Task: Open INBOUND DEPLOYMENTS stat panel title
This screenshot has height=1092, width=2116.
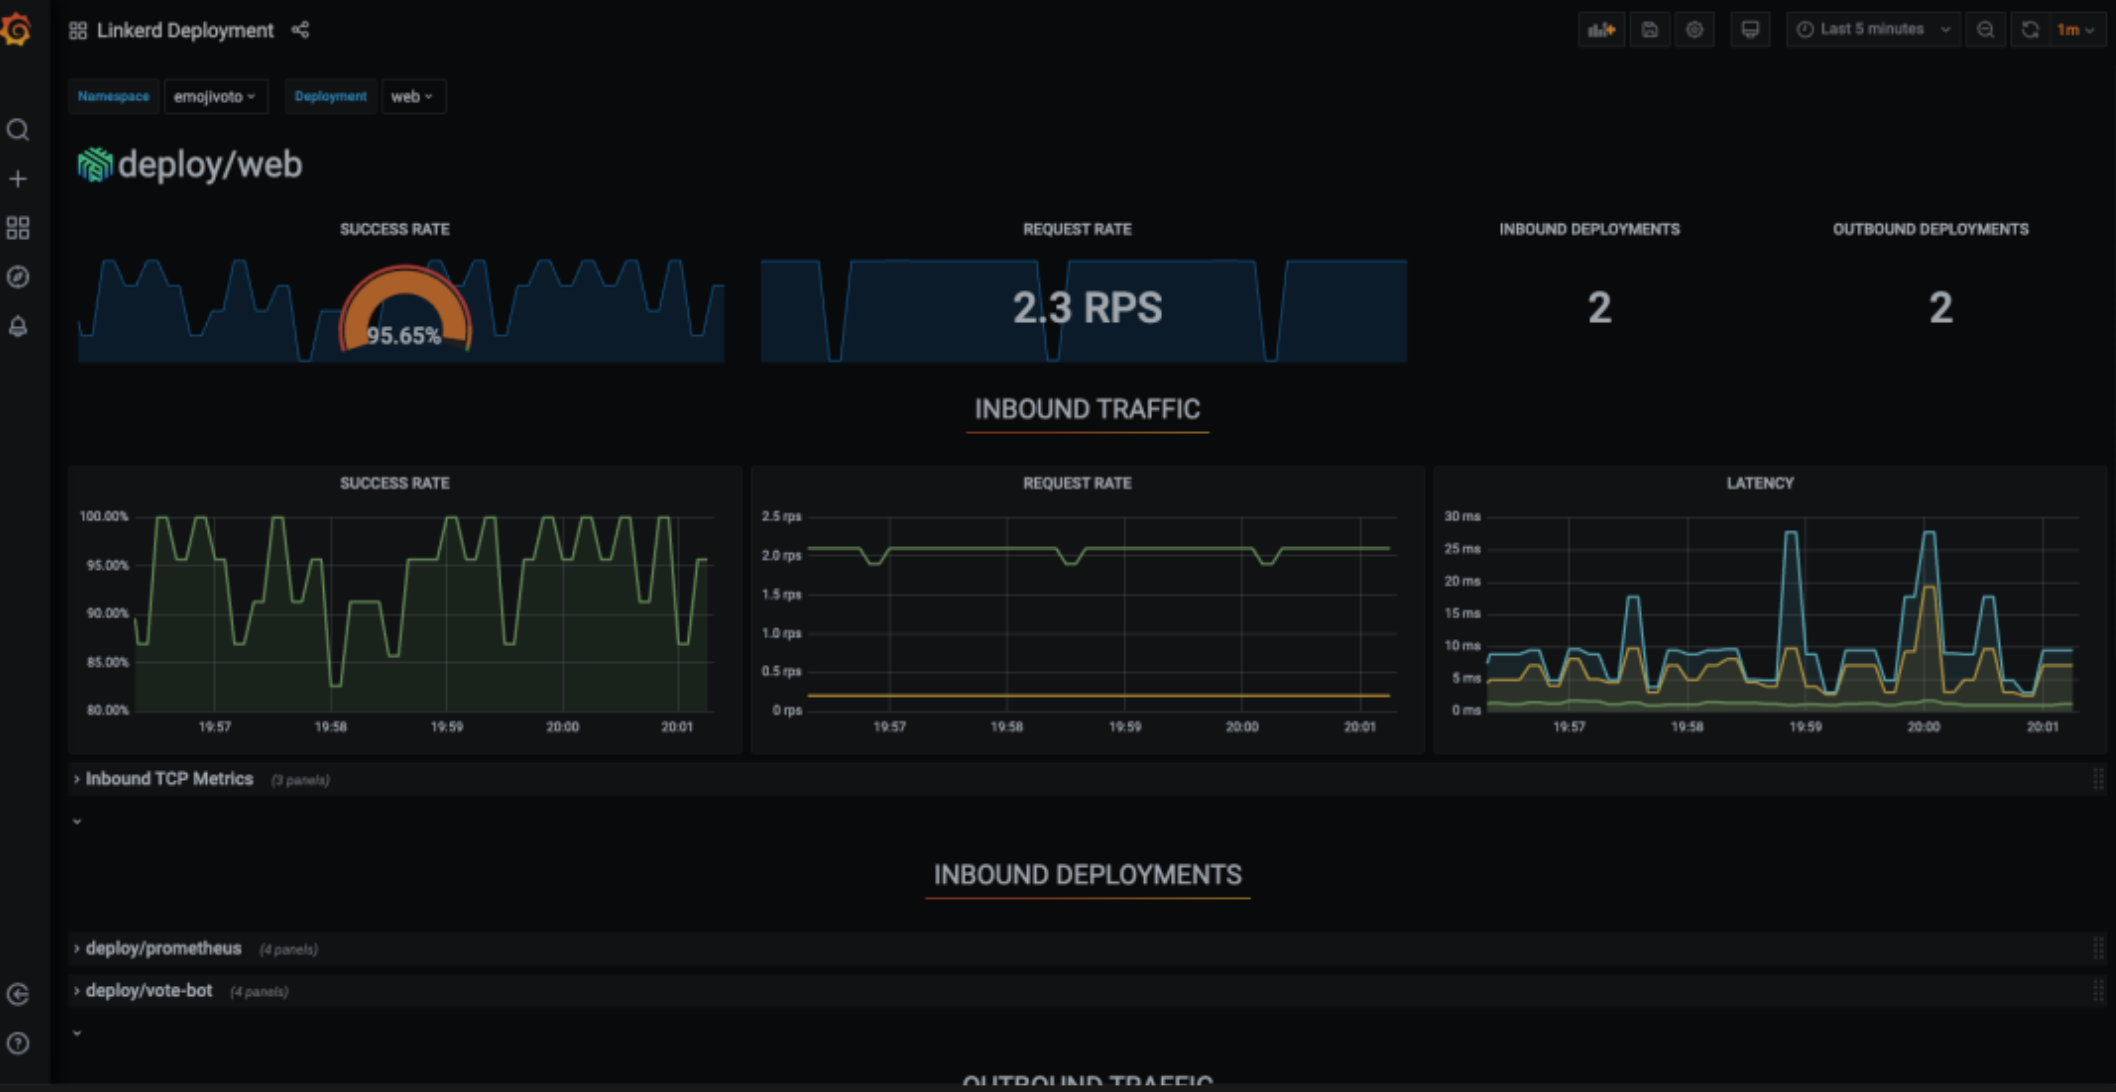Action: 1589,229
